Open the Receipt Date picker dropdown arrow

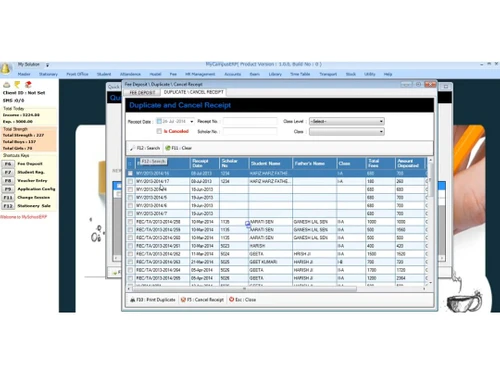[192, 121]
